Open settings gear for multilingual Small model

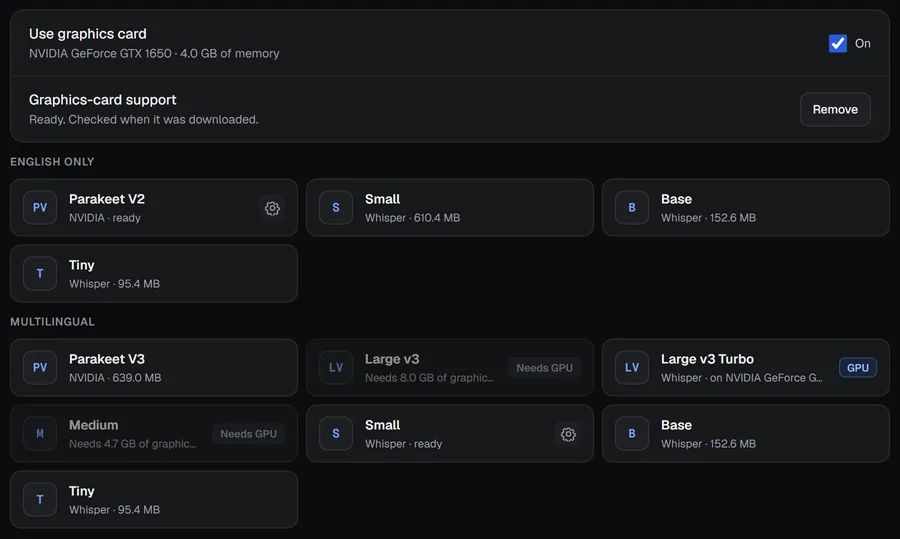pyautogui.click(x=568, y=434)
